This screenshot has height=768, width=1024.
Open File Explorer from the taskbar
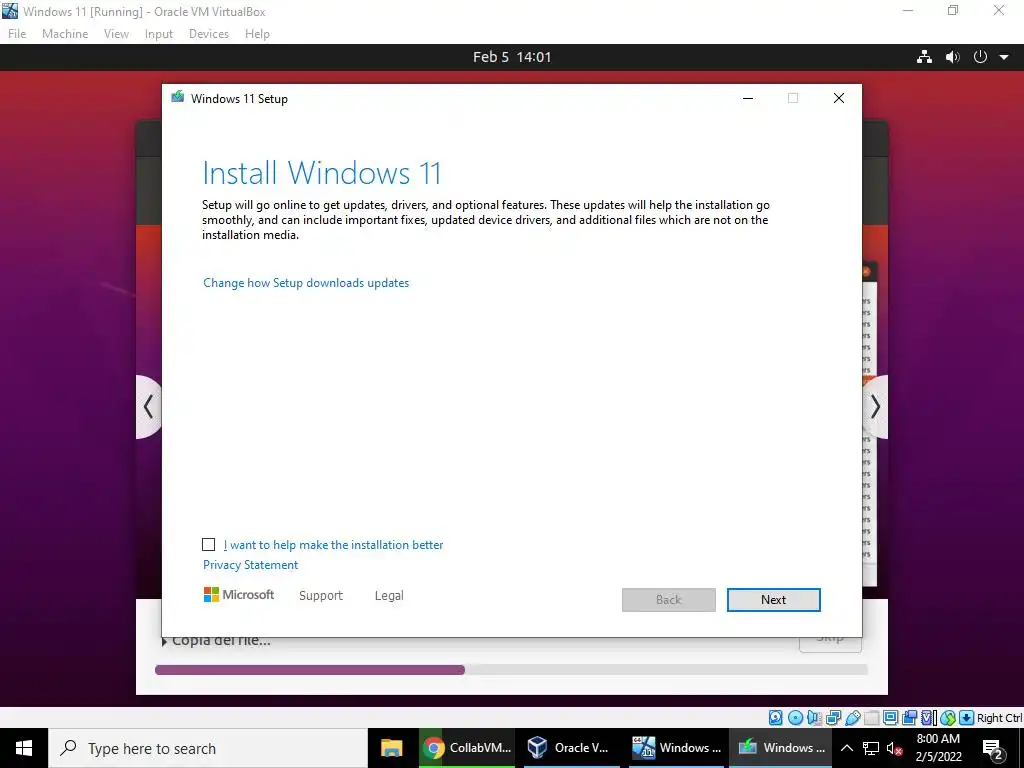(x=391, y=748)
